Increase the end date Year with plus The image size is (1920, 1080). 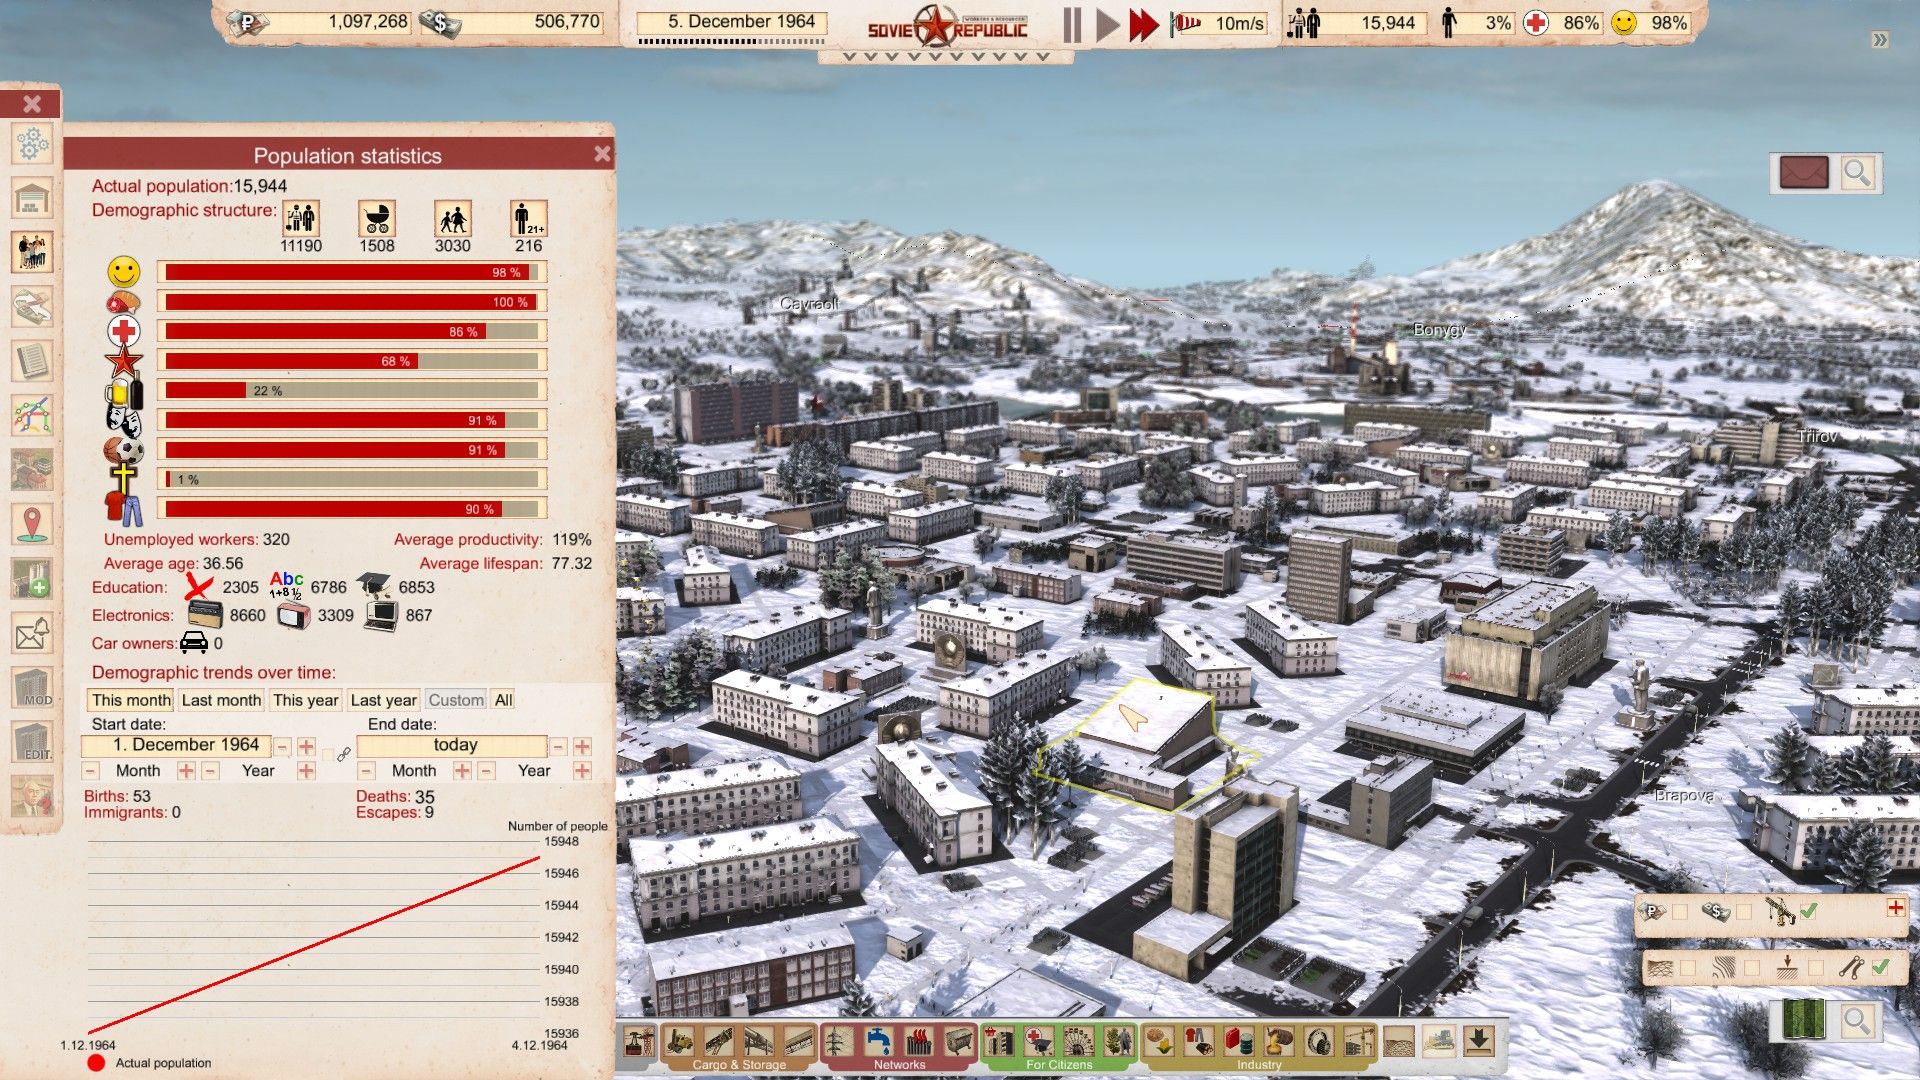coord(582,771)
